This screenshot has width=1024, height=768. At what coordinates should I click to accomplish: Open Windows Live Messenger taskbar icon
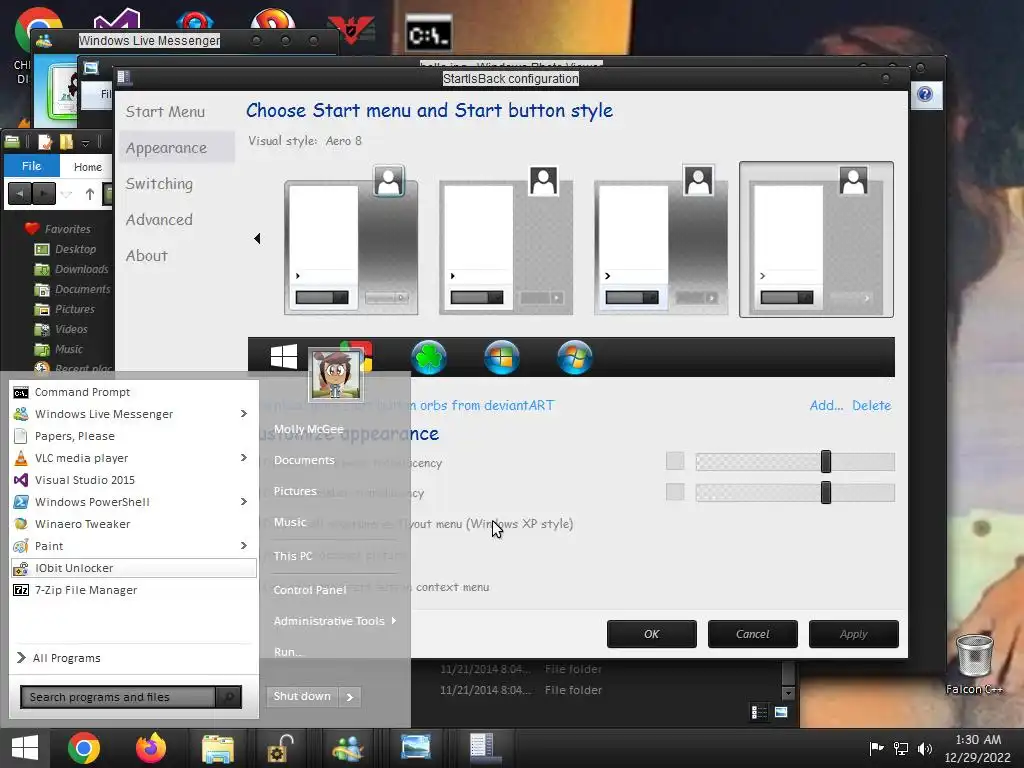pyautogui.click(x=347, y=748)
